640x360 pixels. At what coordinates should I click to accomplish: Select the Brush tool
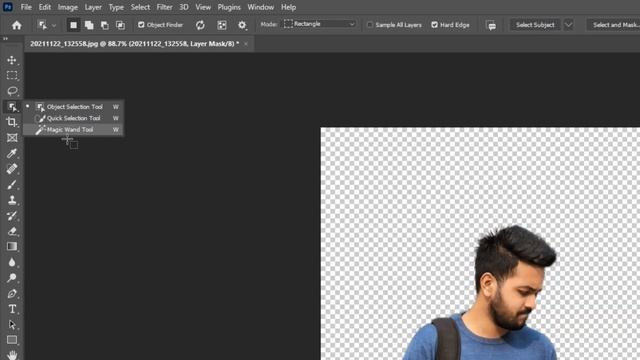coord(12,184)
